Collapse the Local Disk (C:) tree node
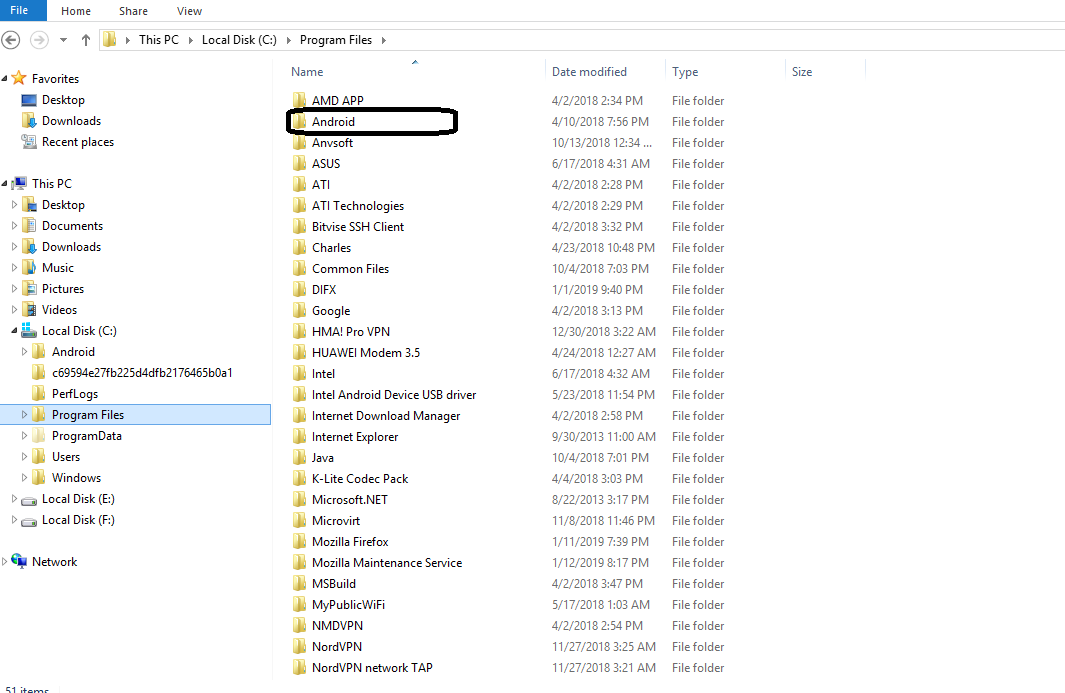This screenshot has width=1065, height=693. [12, 330]
